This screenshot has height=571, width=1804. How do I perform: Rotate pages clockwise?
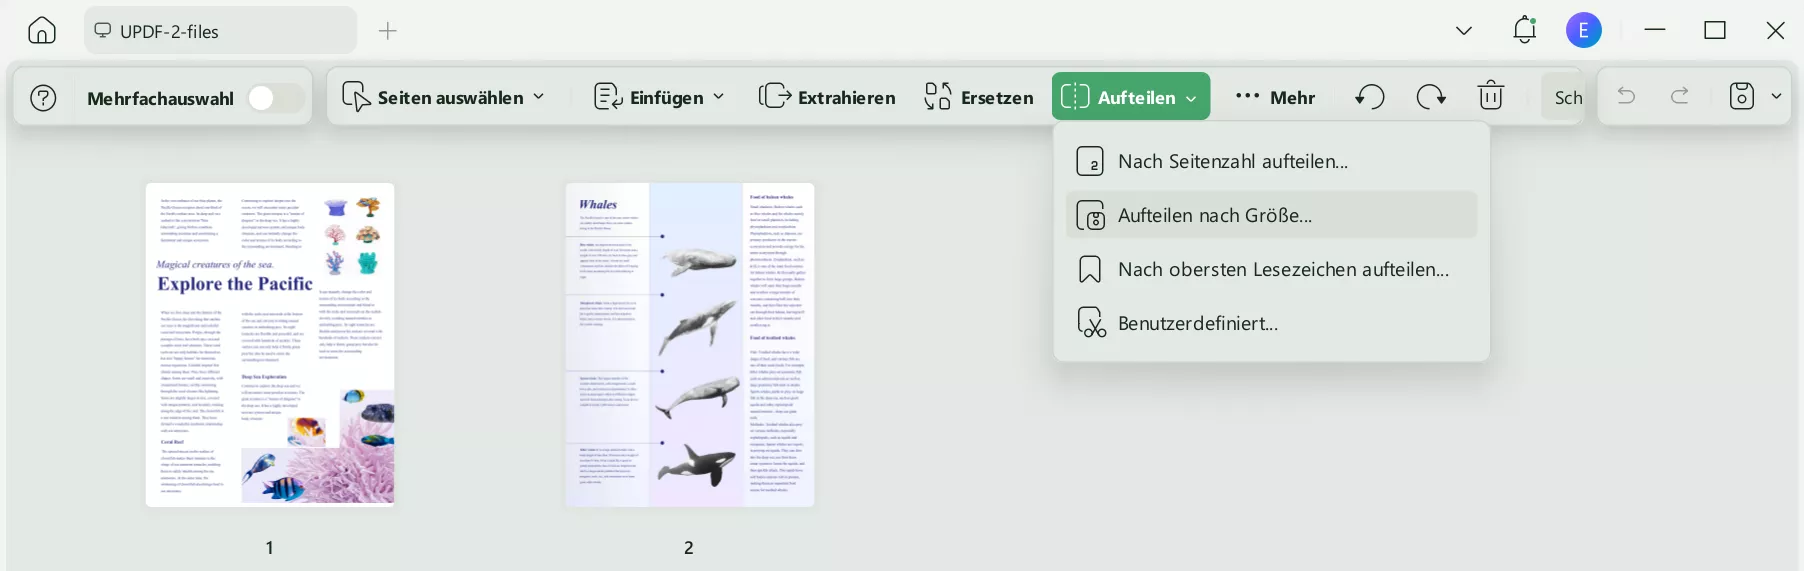tap(1431, 97)
